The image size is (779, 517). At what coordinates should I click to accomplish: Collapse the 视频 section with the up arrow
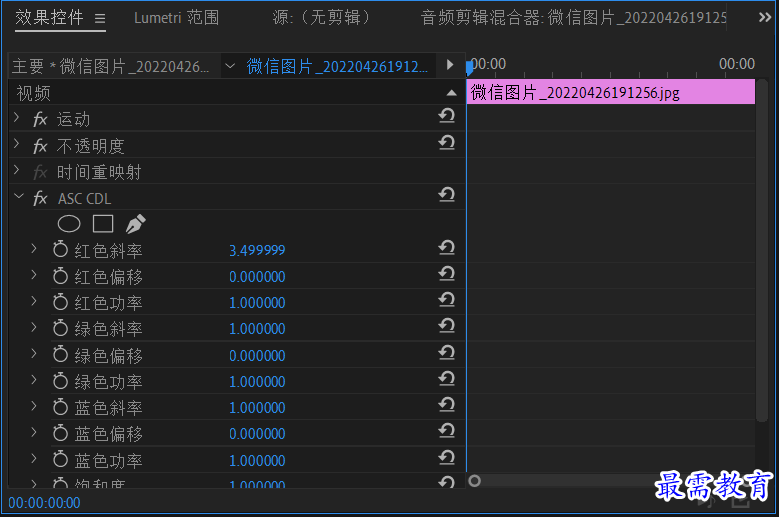pos(451,93)
